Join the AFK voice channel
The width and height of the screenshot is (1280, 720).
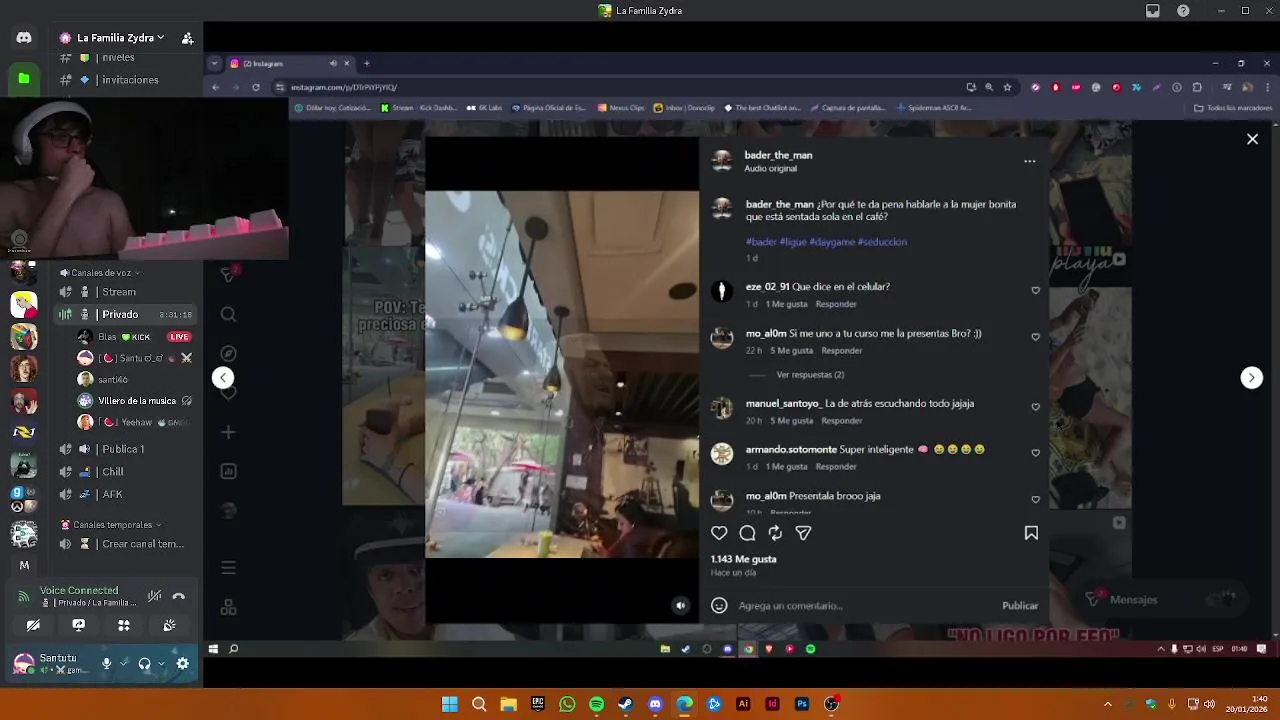point(125,494)
